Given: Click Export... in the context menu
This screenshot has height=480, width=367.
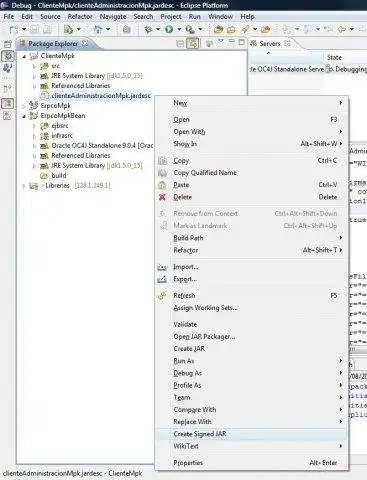Looking at the screenshot, I should pyautogui.click(x=252, y=279).
